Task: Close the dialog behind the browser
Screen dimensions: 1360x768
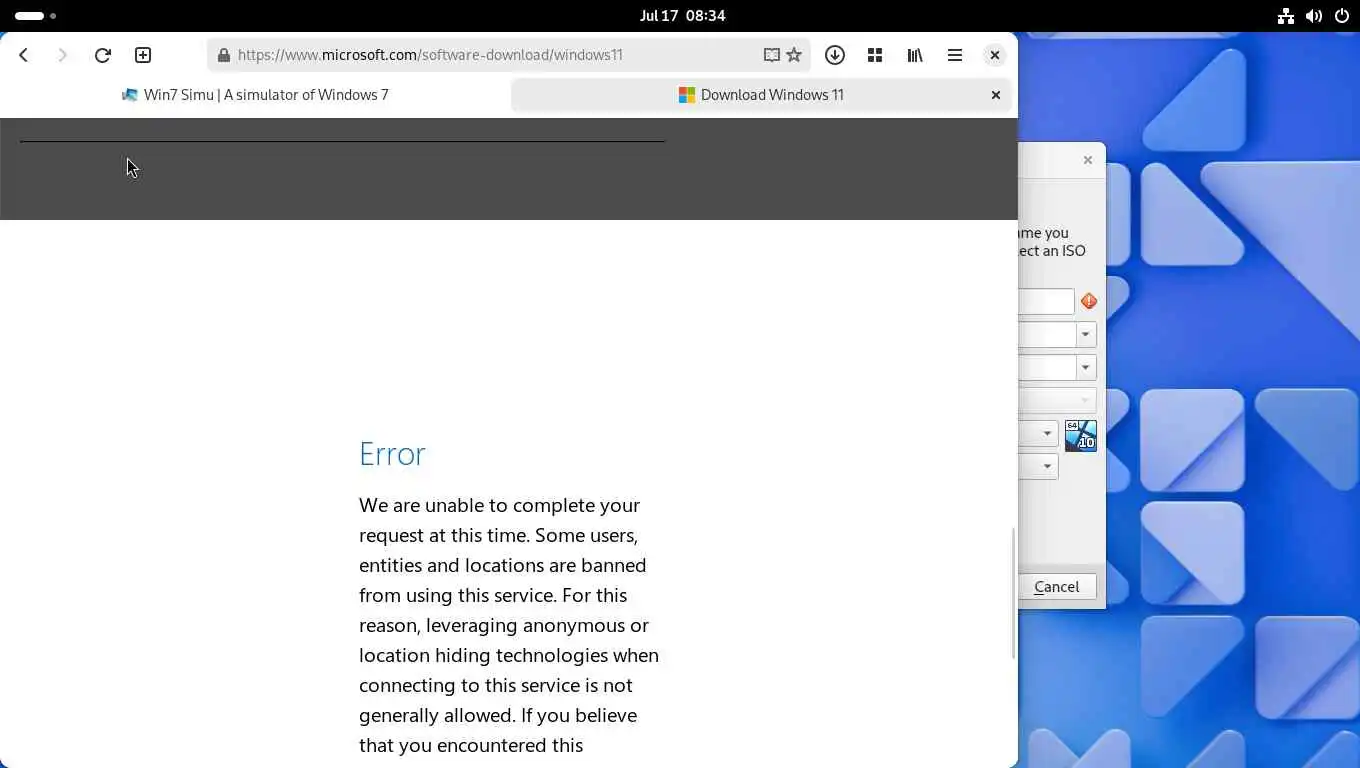Action: 1088,160
